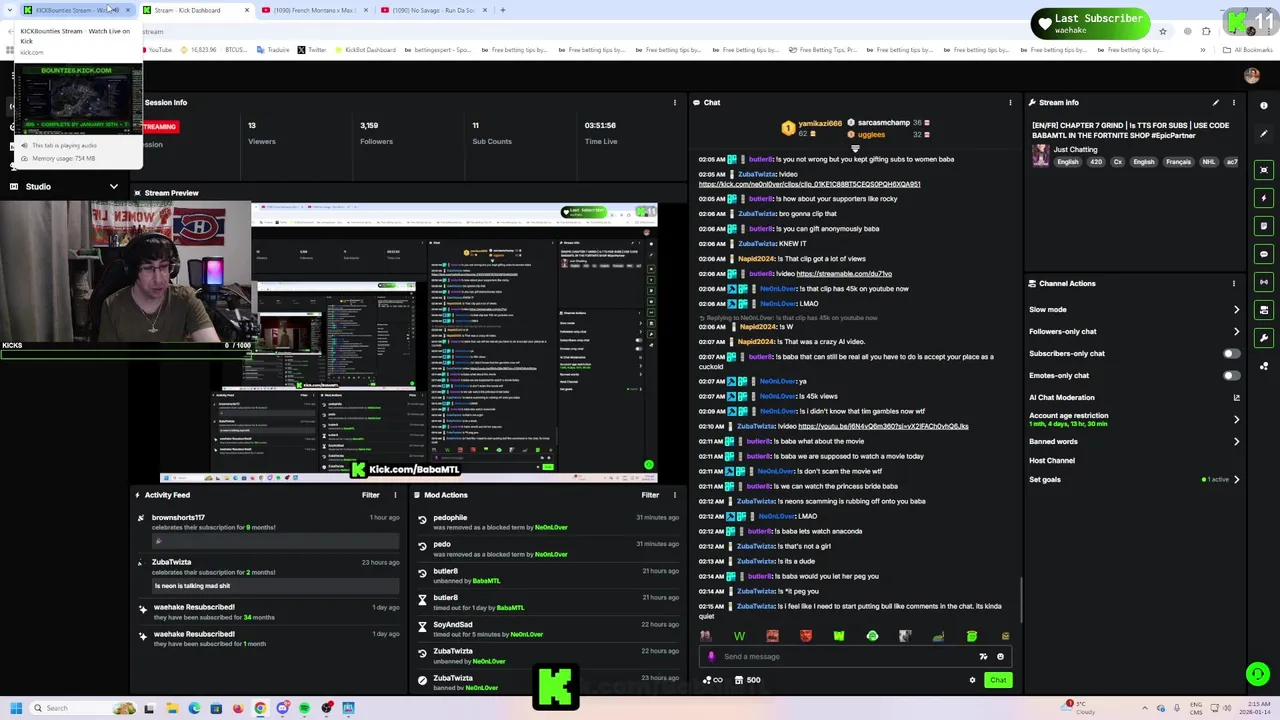
Task: Click the chat panel scrollbar
Action: (x=1021, y=599)
